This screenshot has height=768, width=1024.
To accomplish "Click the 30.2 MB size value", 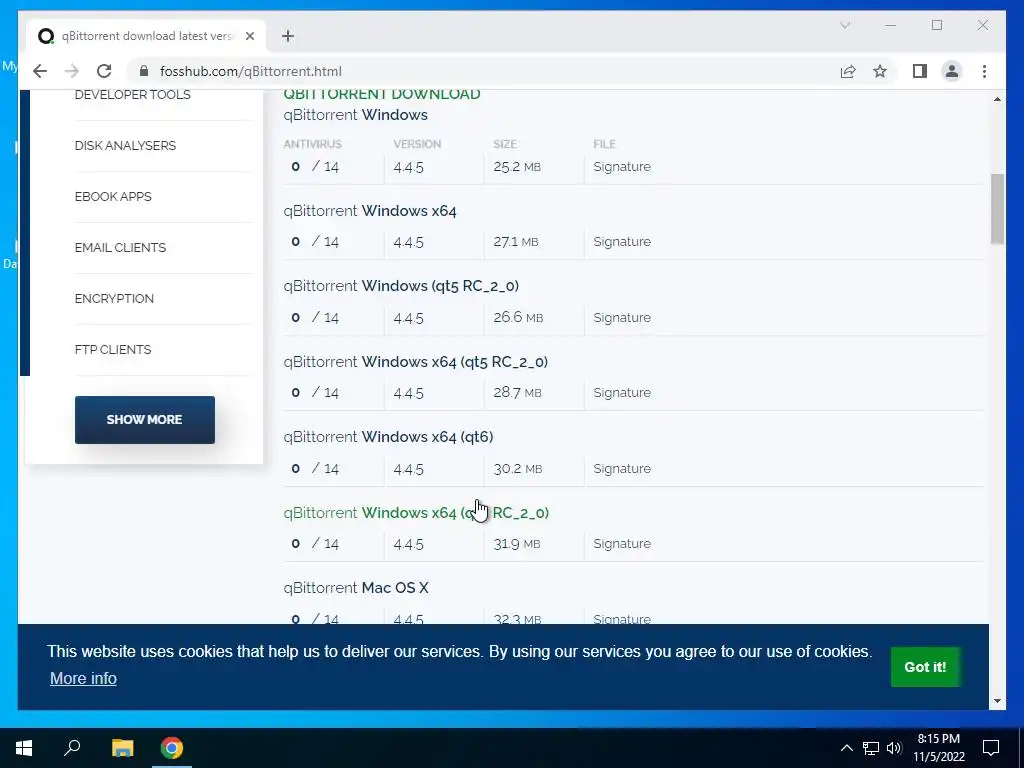I will [517, 468].
